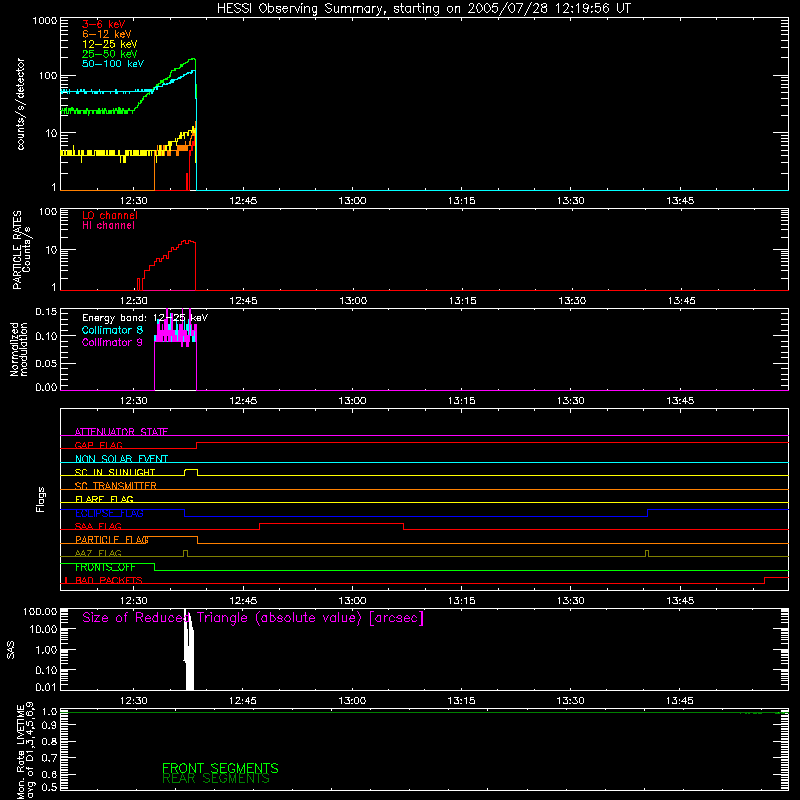Select the NON_SOLAR_EVENT flag label
The width and height of the screenshot is (800, 800).
tap(121, 459)
